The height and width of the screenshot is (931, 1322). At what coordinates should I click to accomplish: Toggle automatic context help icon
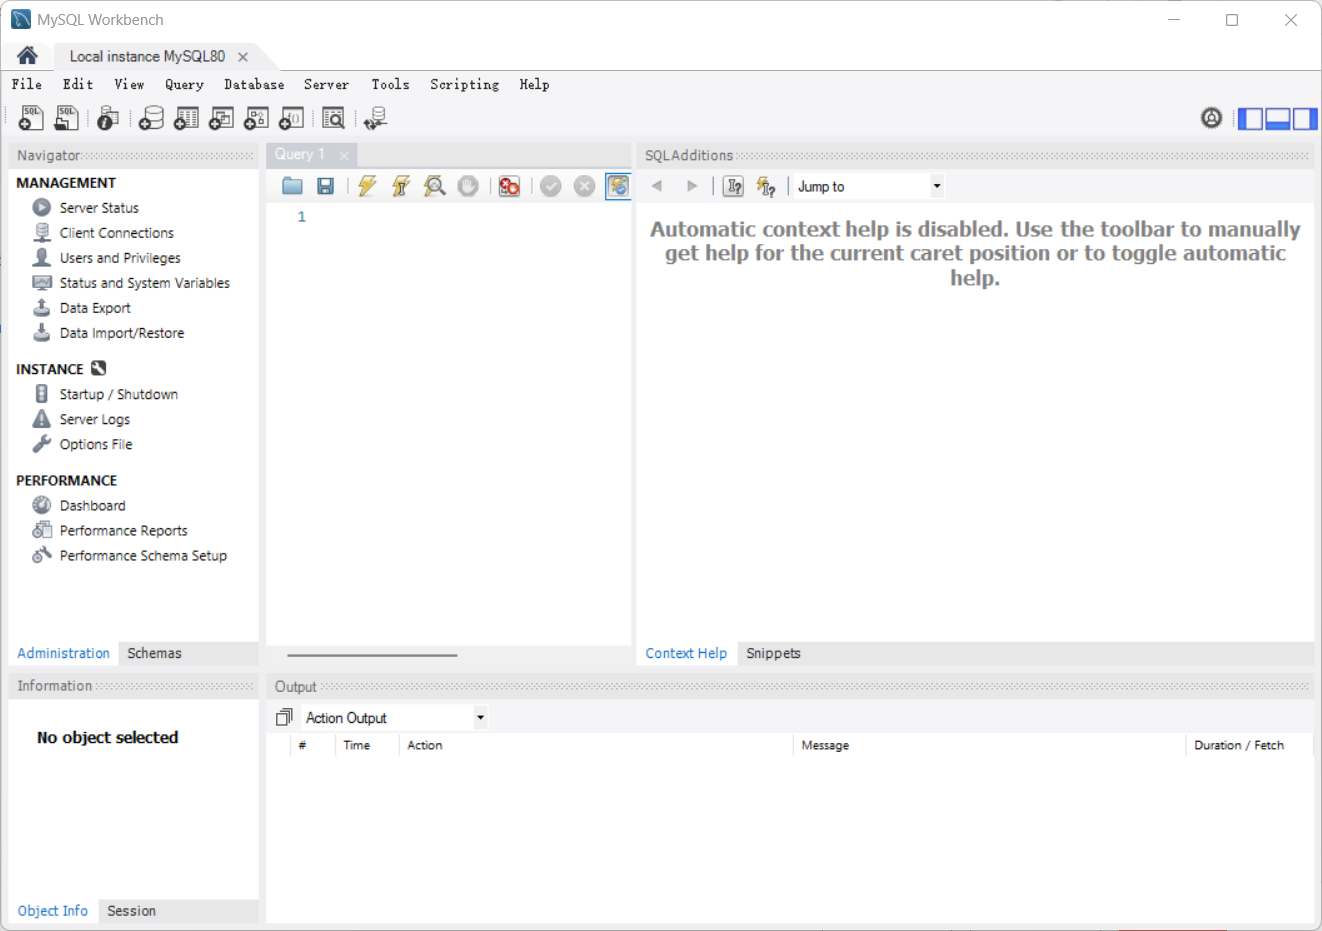tap(766, 186)
